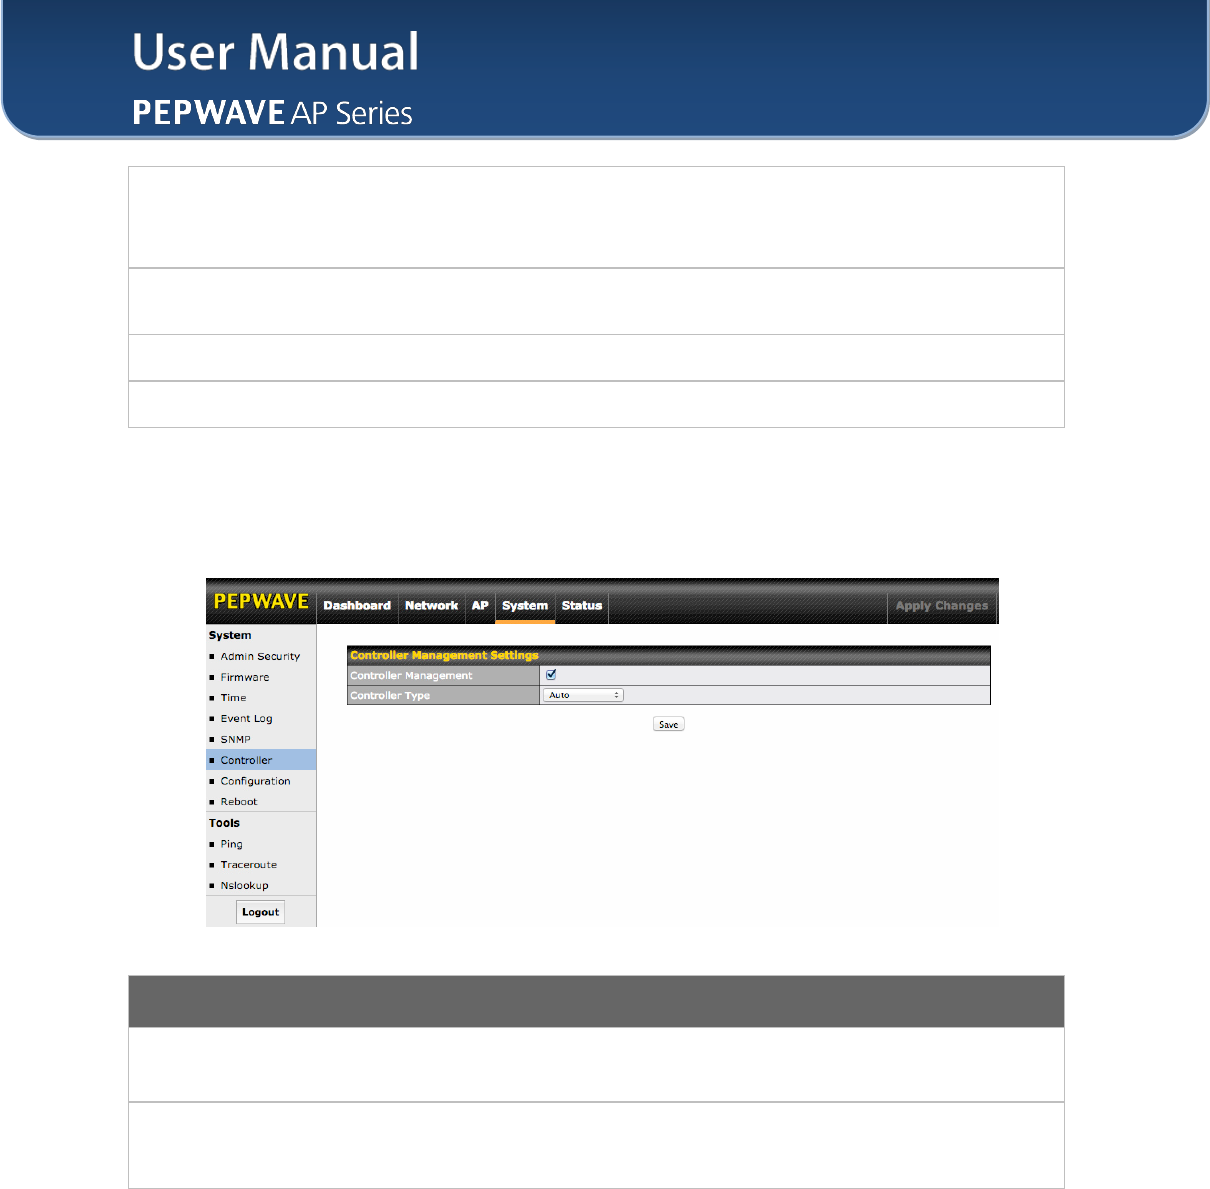Go to the Status tab
Image resolution: width=1210 pixels, height=1189 pixels.
coord(582,606)
